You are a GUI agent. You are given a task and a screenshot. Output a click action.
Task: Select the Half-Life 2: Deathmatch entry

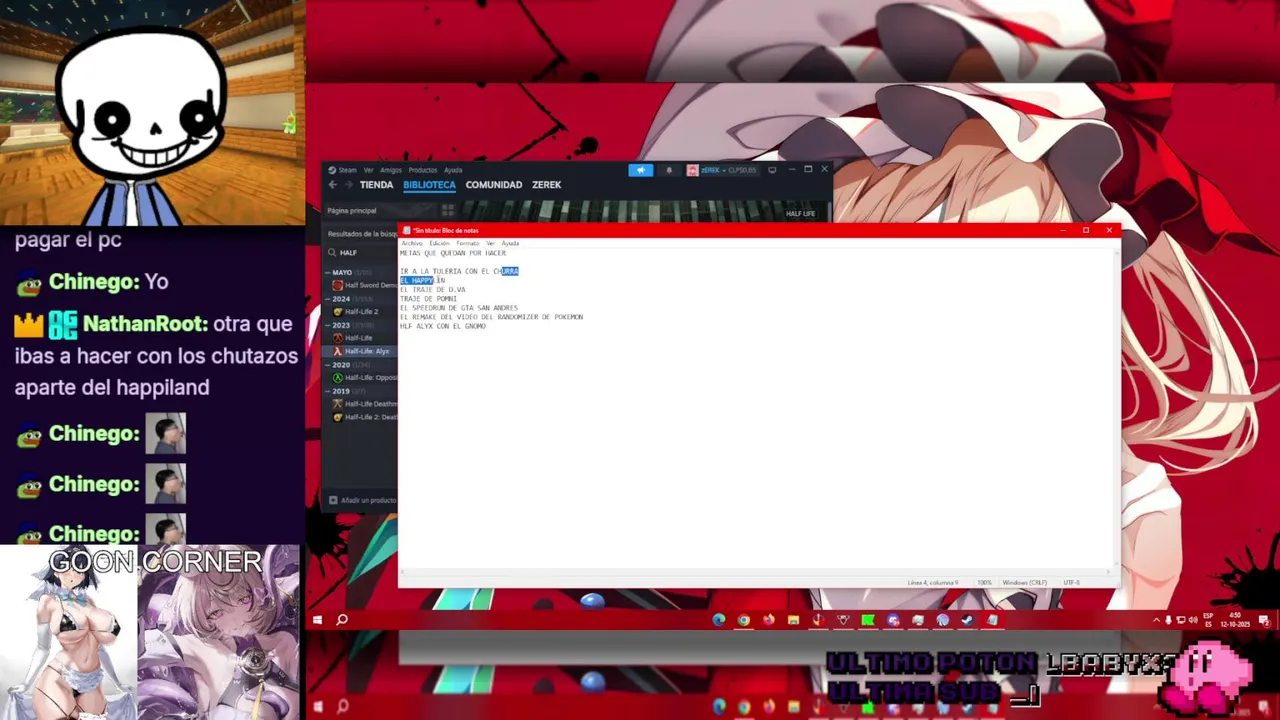coord(371,417)
